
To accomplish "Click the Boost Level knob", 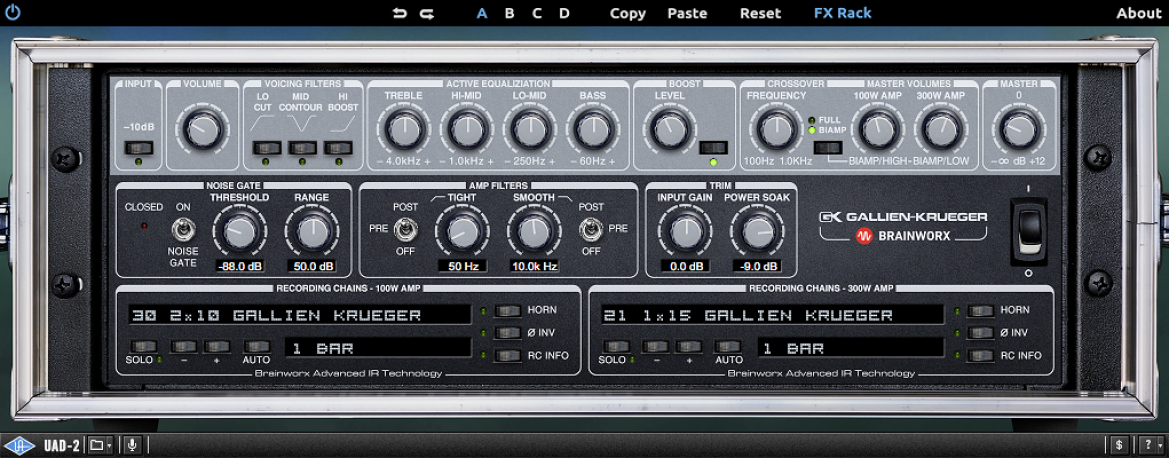I will coord(669,130).
